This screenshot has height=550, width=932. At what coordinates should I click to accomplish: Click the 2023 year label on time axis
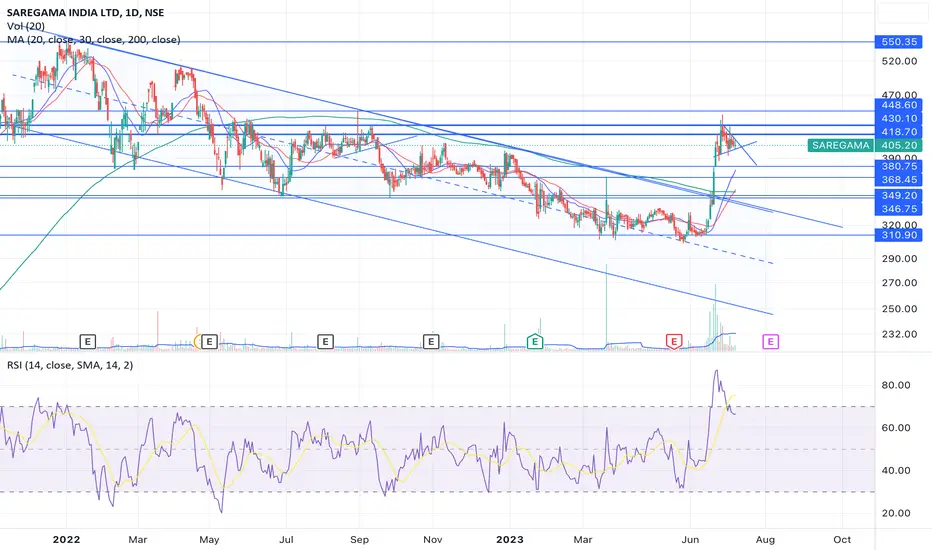[510, 540]
